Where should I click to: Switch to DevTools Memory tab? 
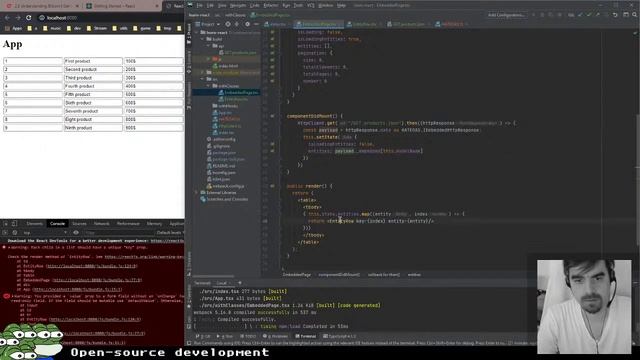(x=154, y=224)
